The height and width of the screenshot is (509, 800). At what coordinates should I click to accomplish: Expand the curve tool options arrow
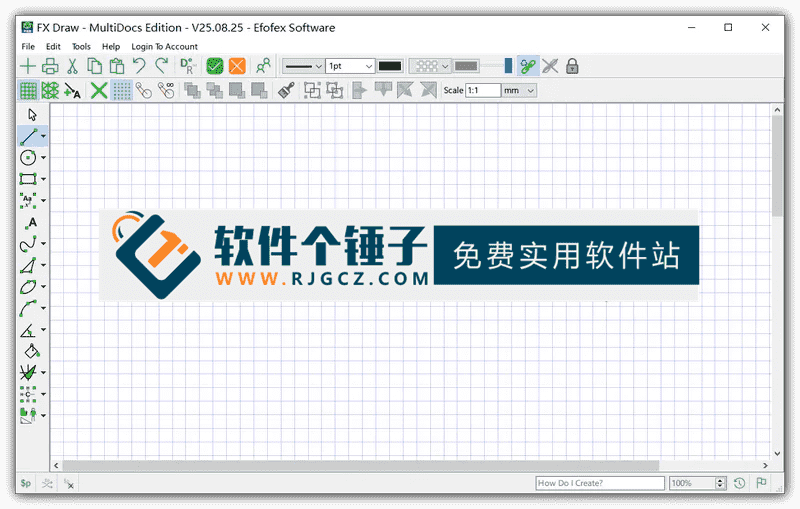[x=43, y=244]
